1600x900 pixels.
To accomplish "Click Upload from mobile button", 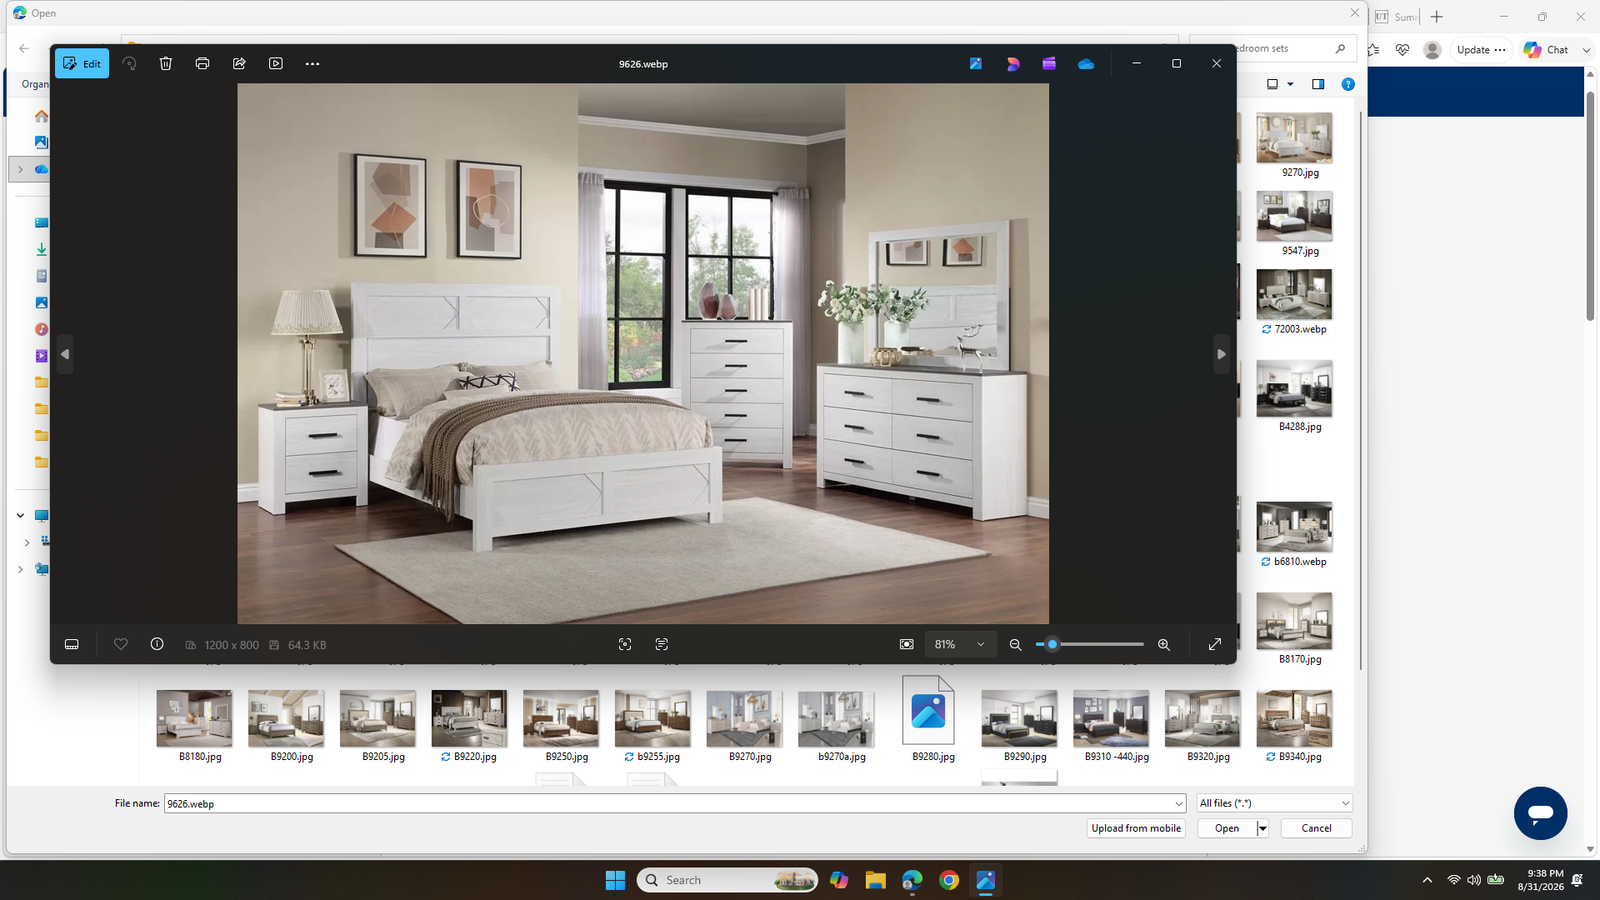I will click(x=1136, y=828).
